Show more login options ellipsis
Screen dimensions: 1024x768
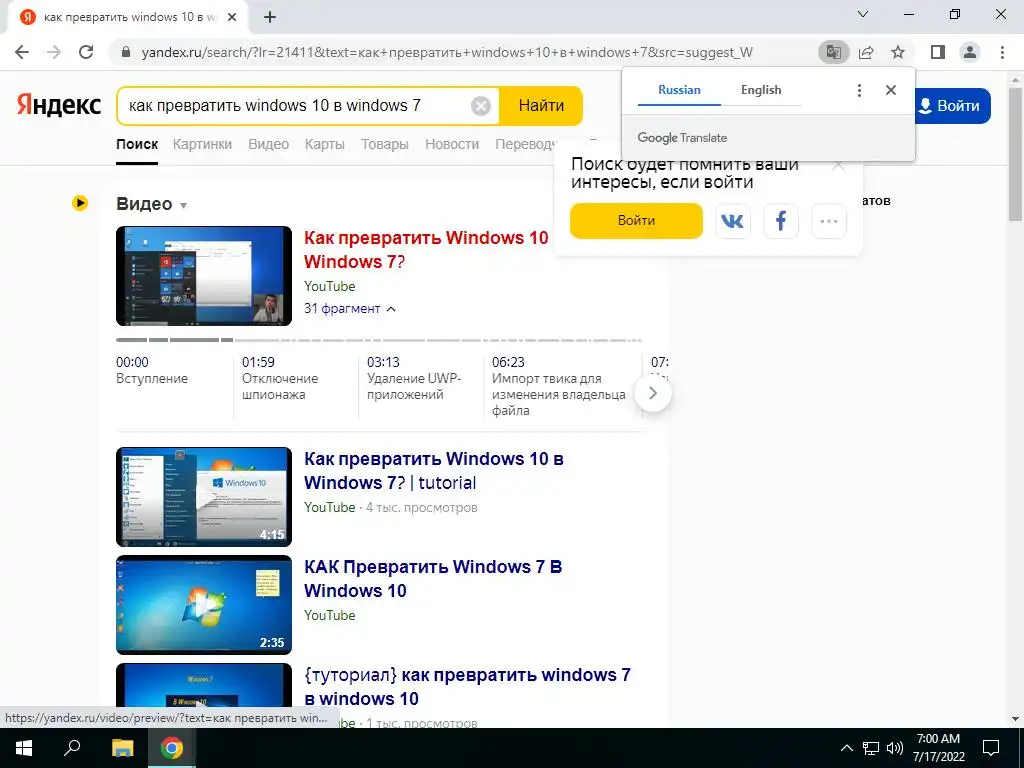click(829, 221)
